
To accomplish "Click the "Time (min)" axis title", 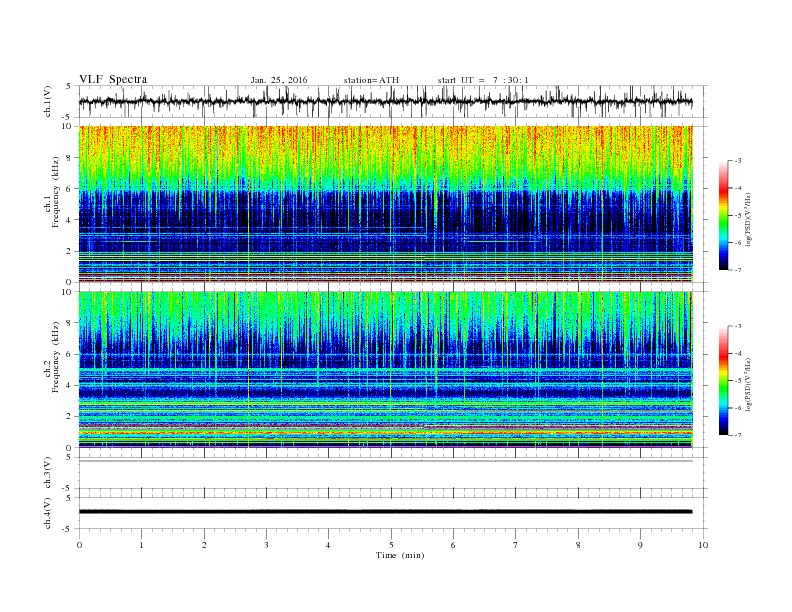I will tap(400, 555).
